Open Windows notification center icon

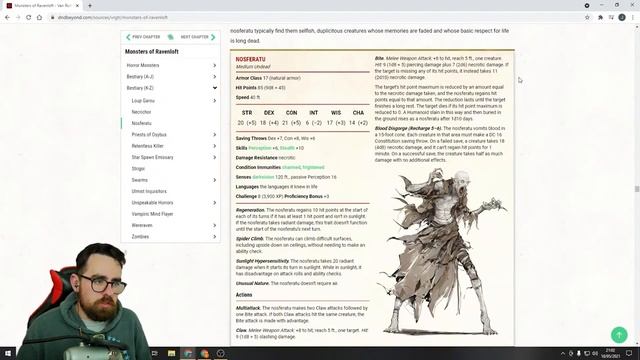pos(629,353)
